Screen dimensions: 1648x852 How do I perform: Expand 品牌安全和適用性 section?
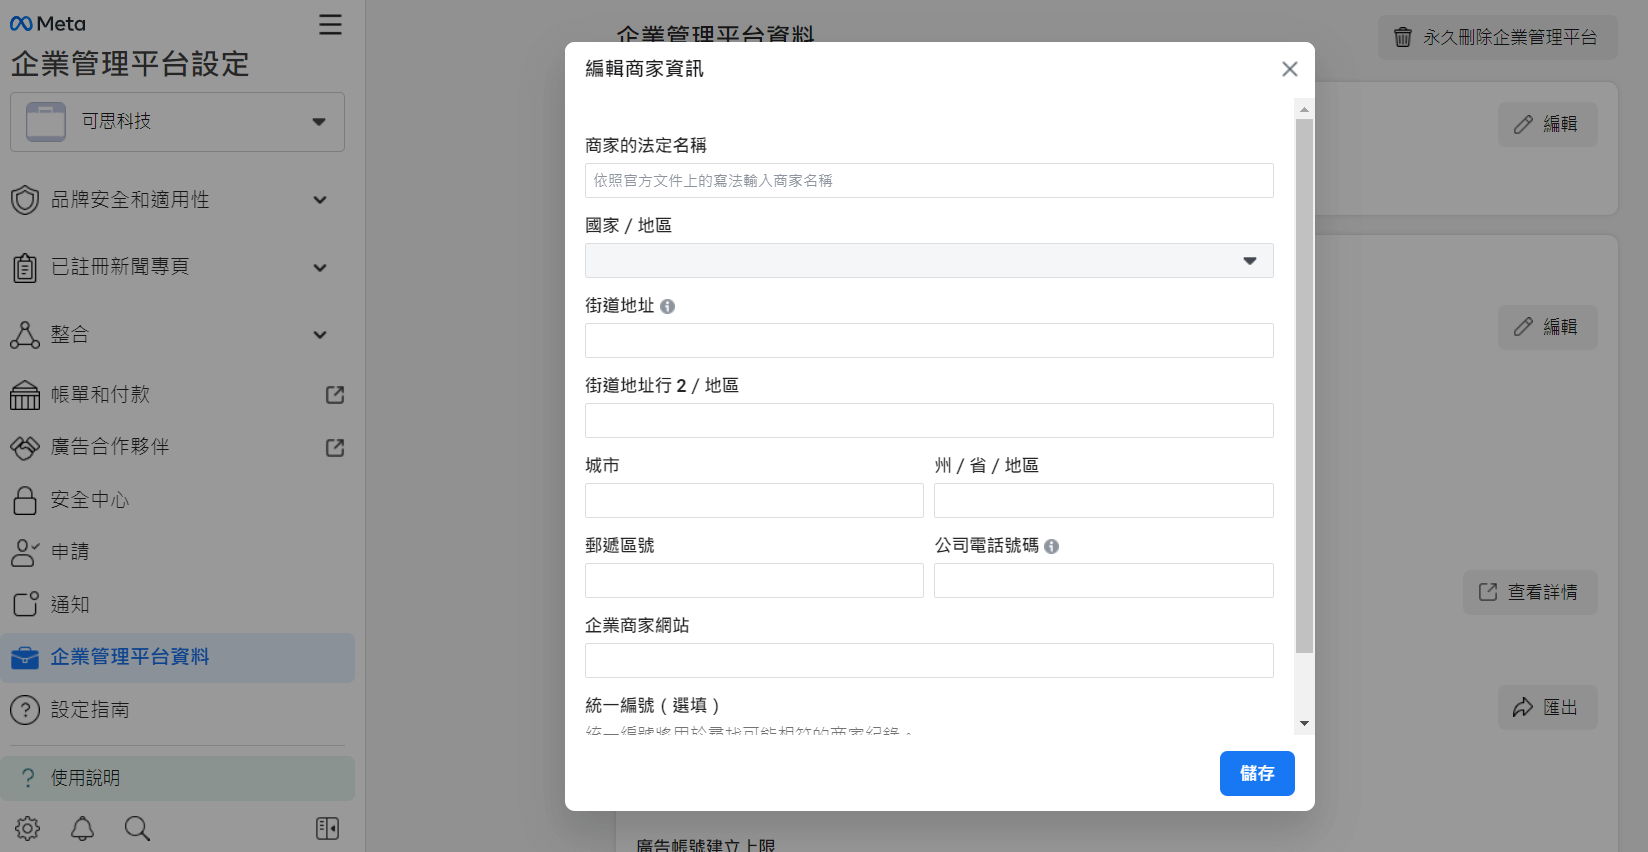click(320, 200)
